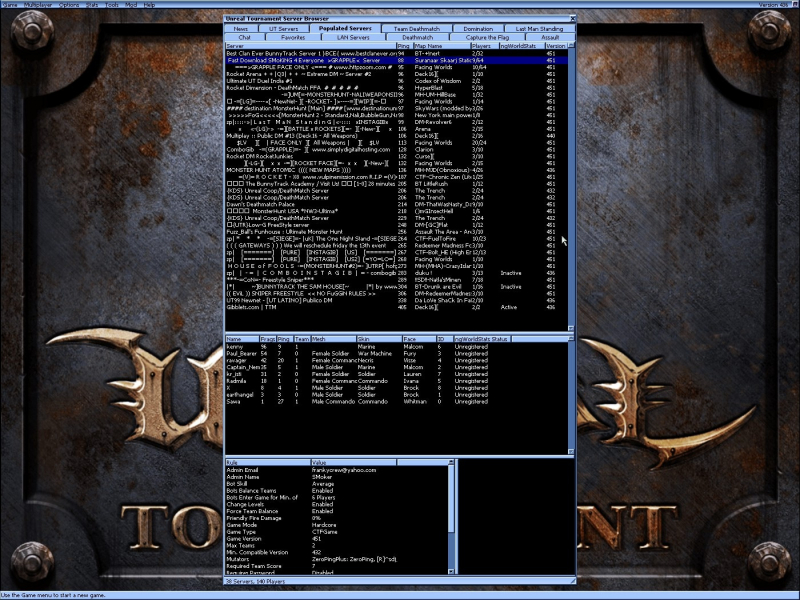Click server list scrollbar up arrow
Image resolution: width=800 pixels, height=600 pixels.
571,46
